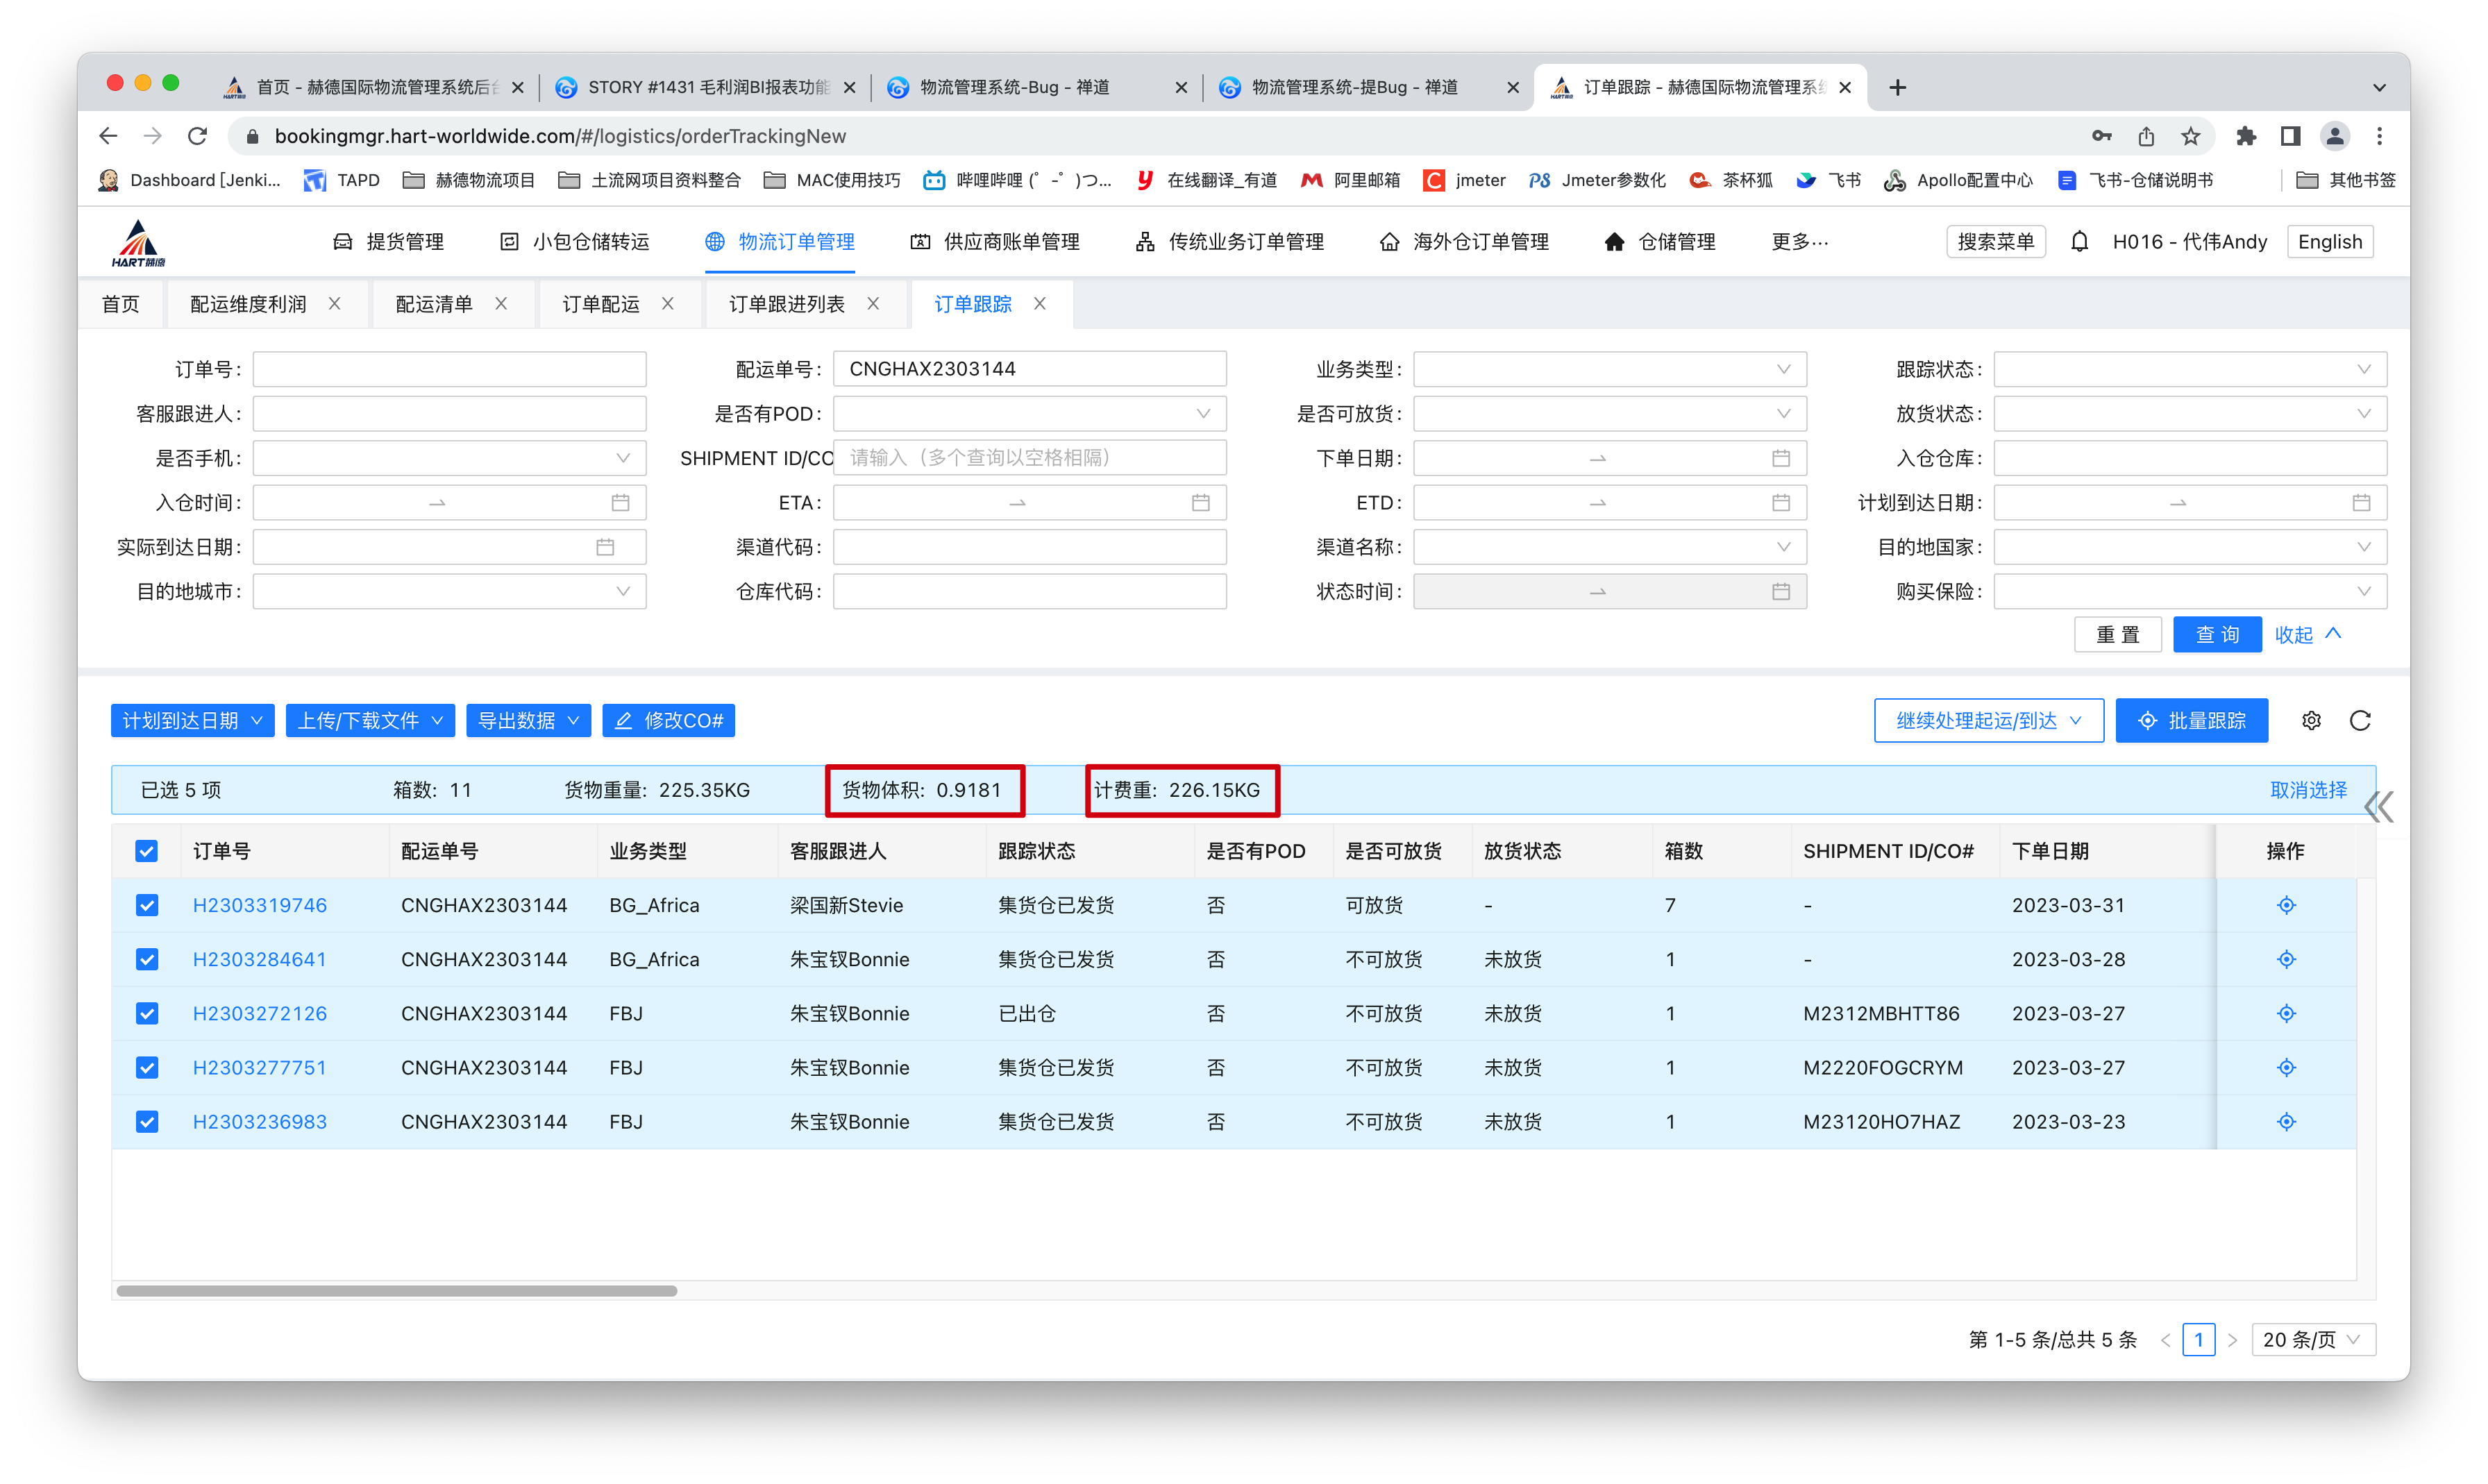Bookmark page with star icon
Viewport: 2488px width, 1484px height.
tap(2191, 136)
